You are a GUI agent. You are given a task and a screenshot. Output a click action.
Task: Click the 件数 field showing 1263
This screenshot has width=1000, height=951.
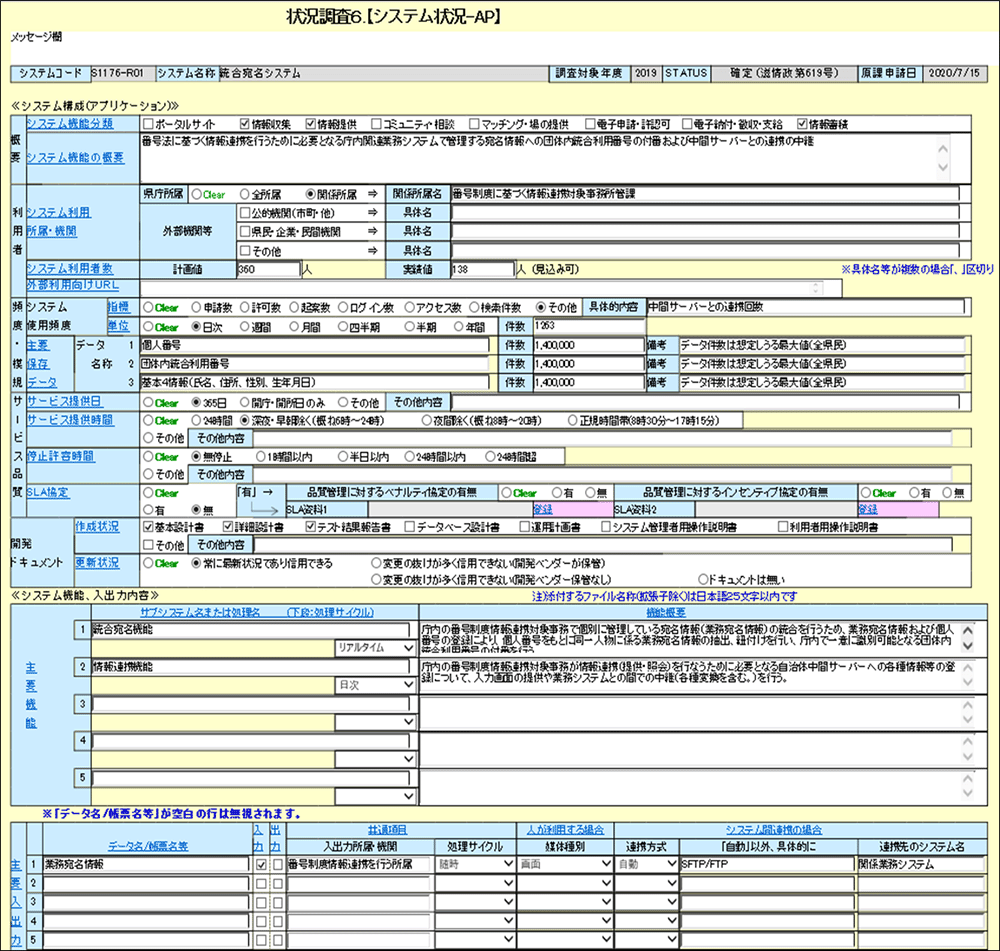[x=589, y=327]
